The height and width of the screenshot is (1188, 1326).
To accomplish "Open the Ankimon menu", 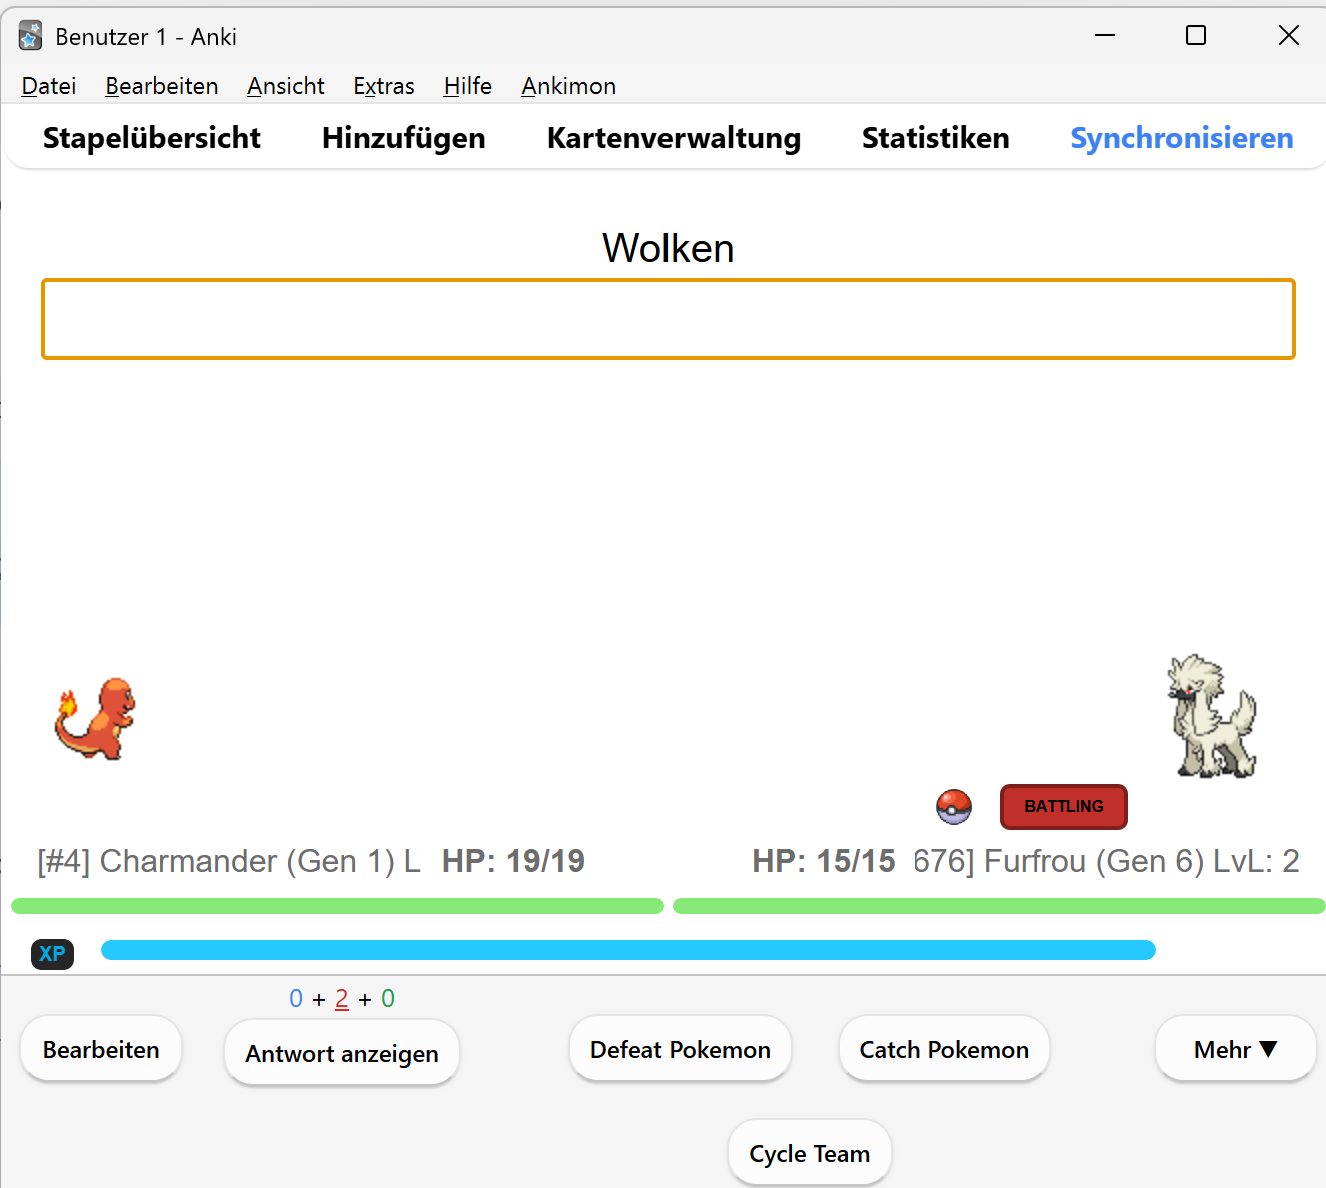I will click(x=568, y=86).
